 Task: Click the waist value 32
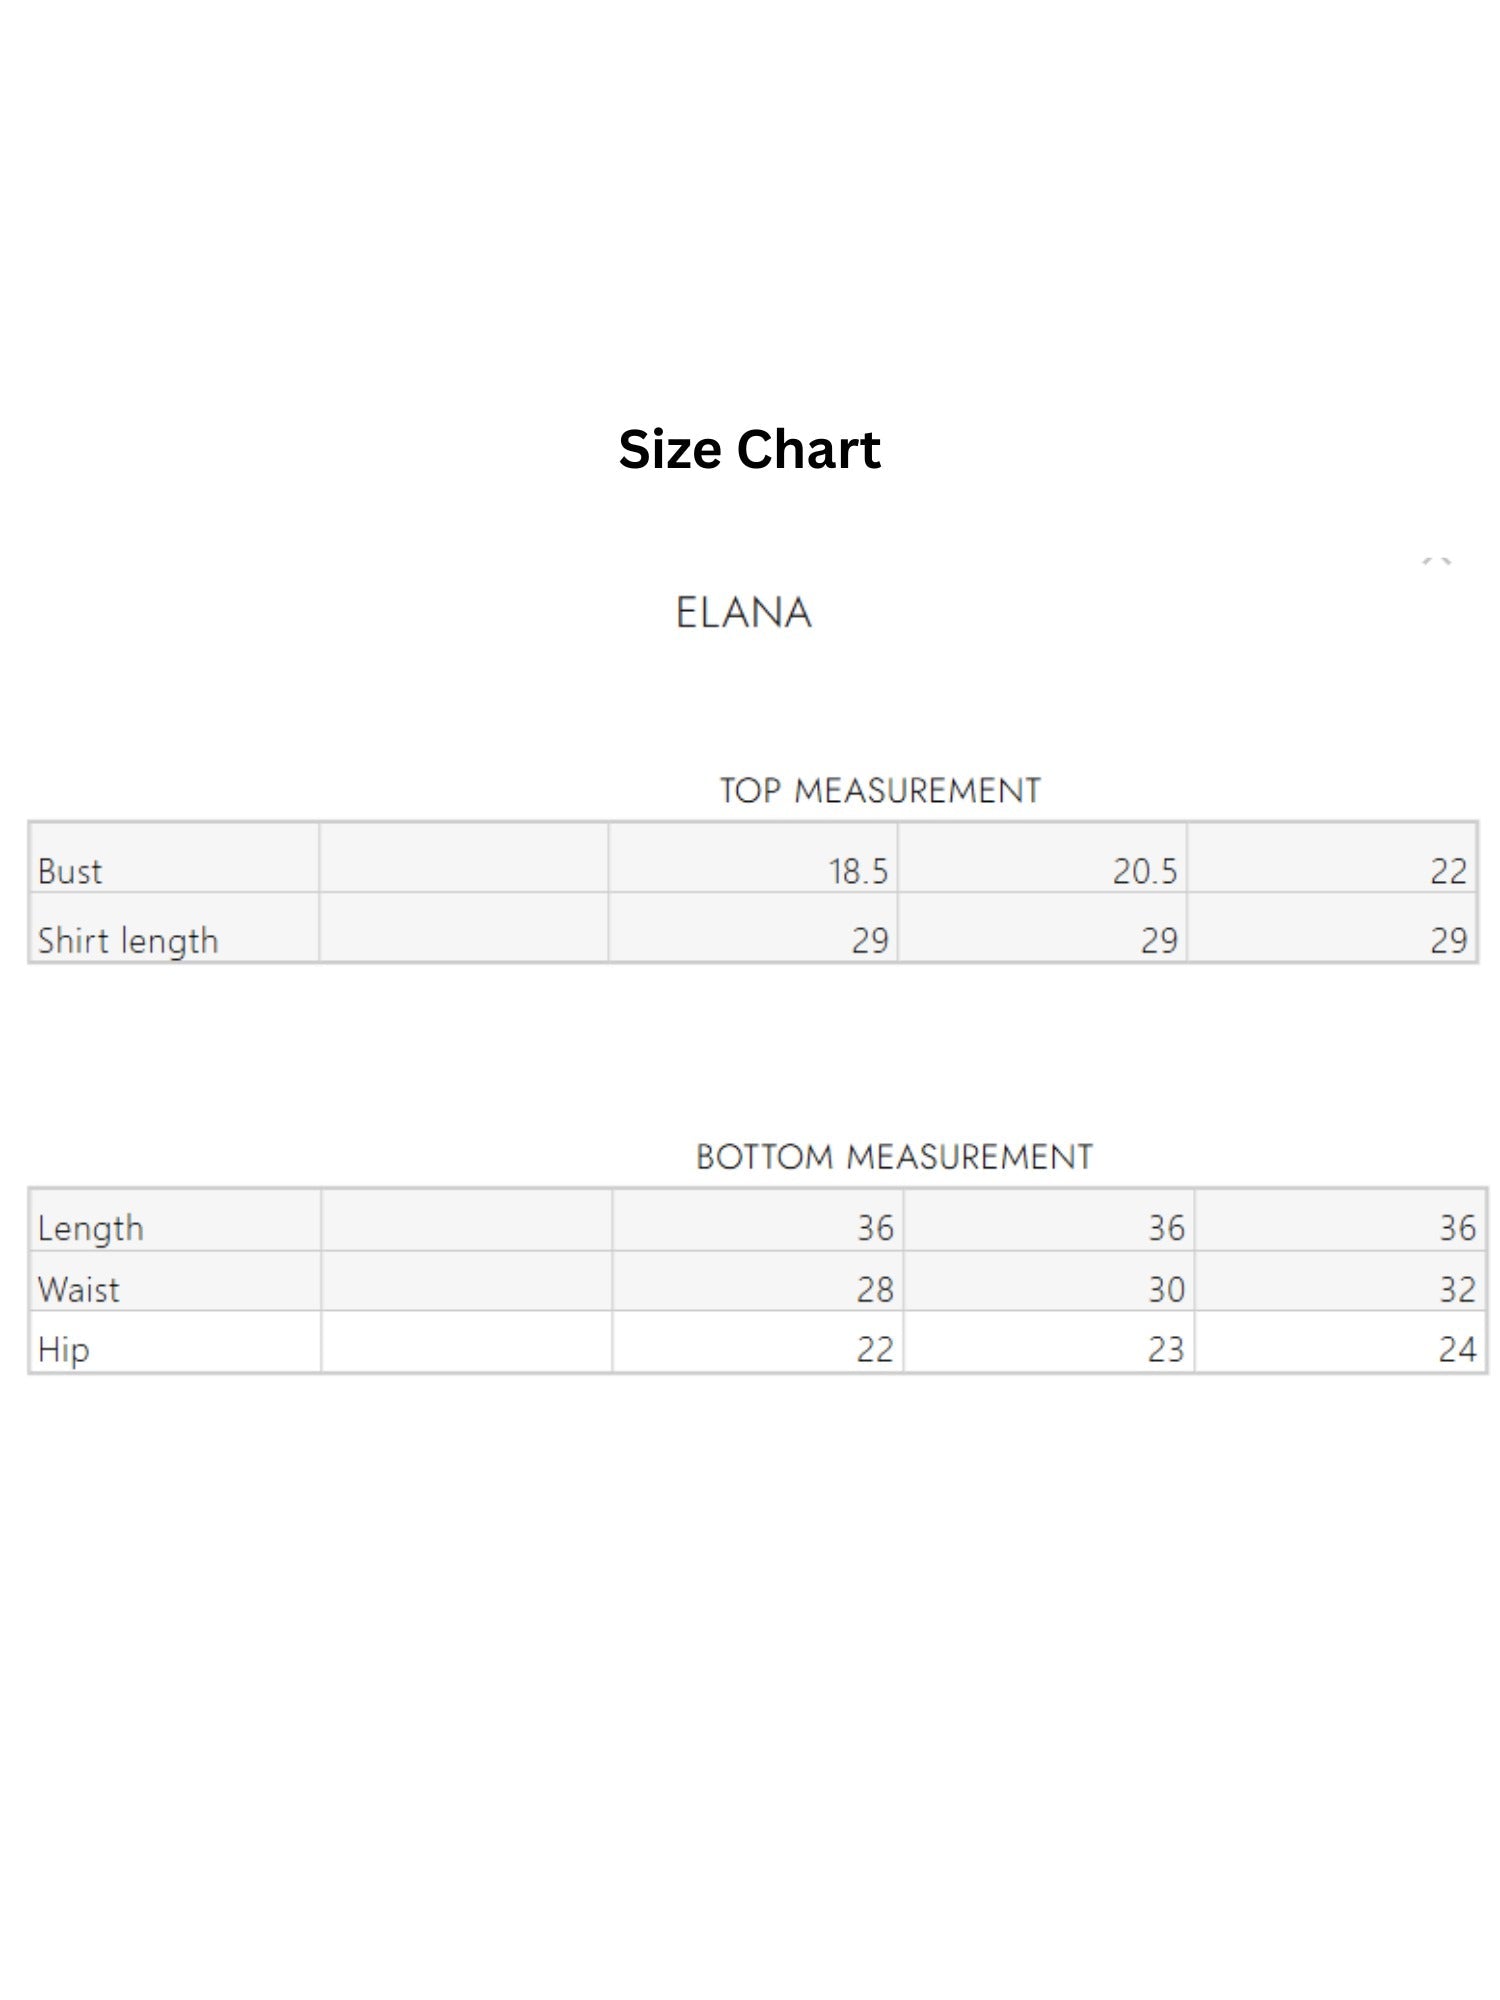(1457, 1289)
